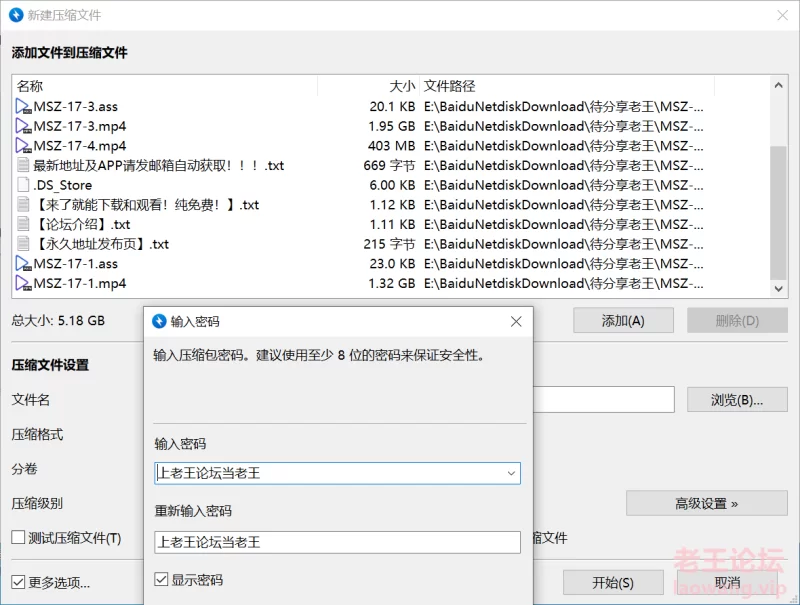Click the 1.95 GB size cell
The image size is (800, 605).
(x=391, y=126)
